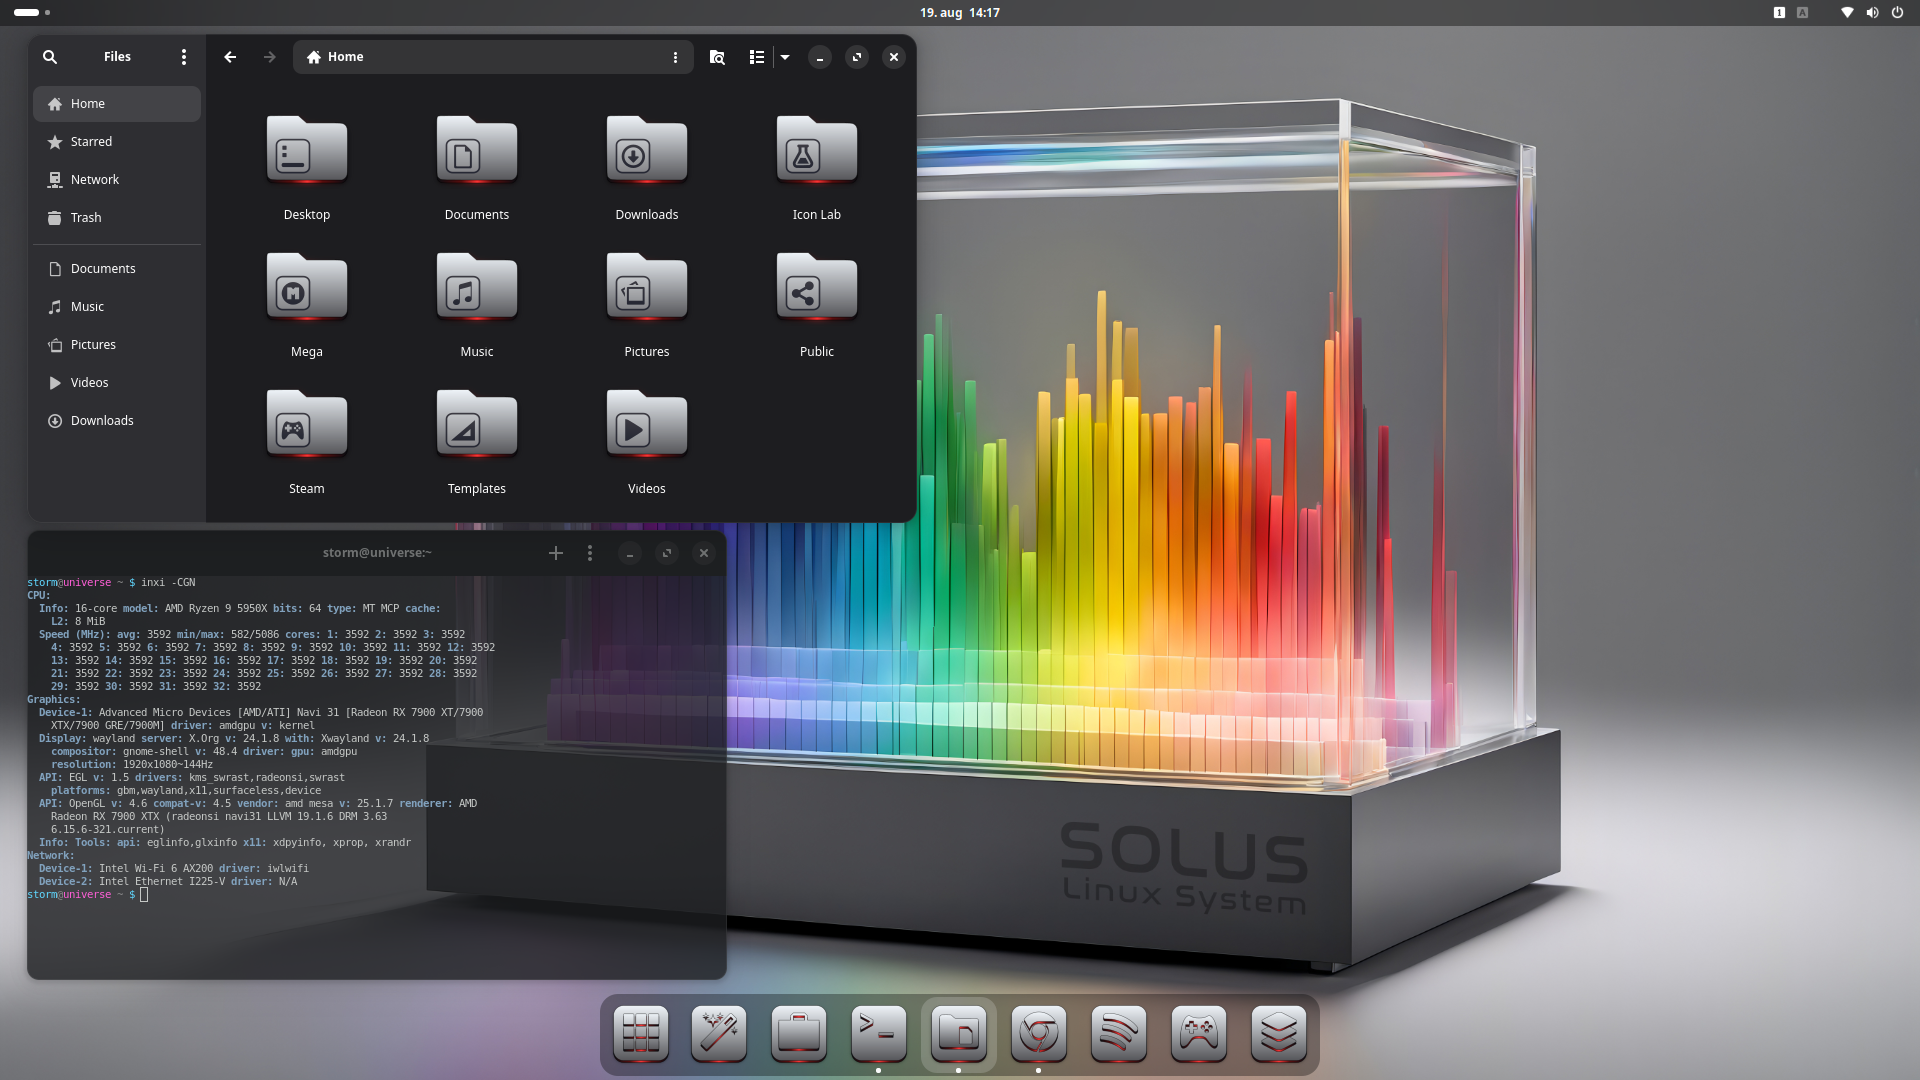Select the Steam folder
This screenshot has width=1920, height=1080.
tap(307, 424)
